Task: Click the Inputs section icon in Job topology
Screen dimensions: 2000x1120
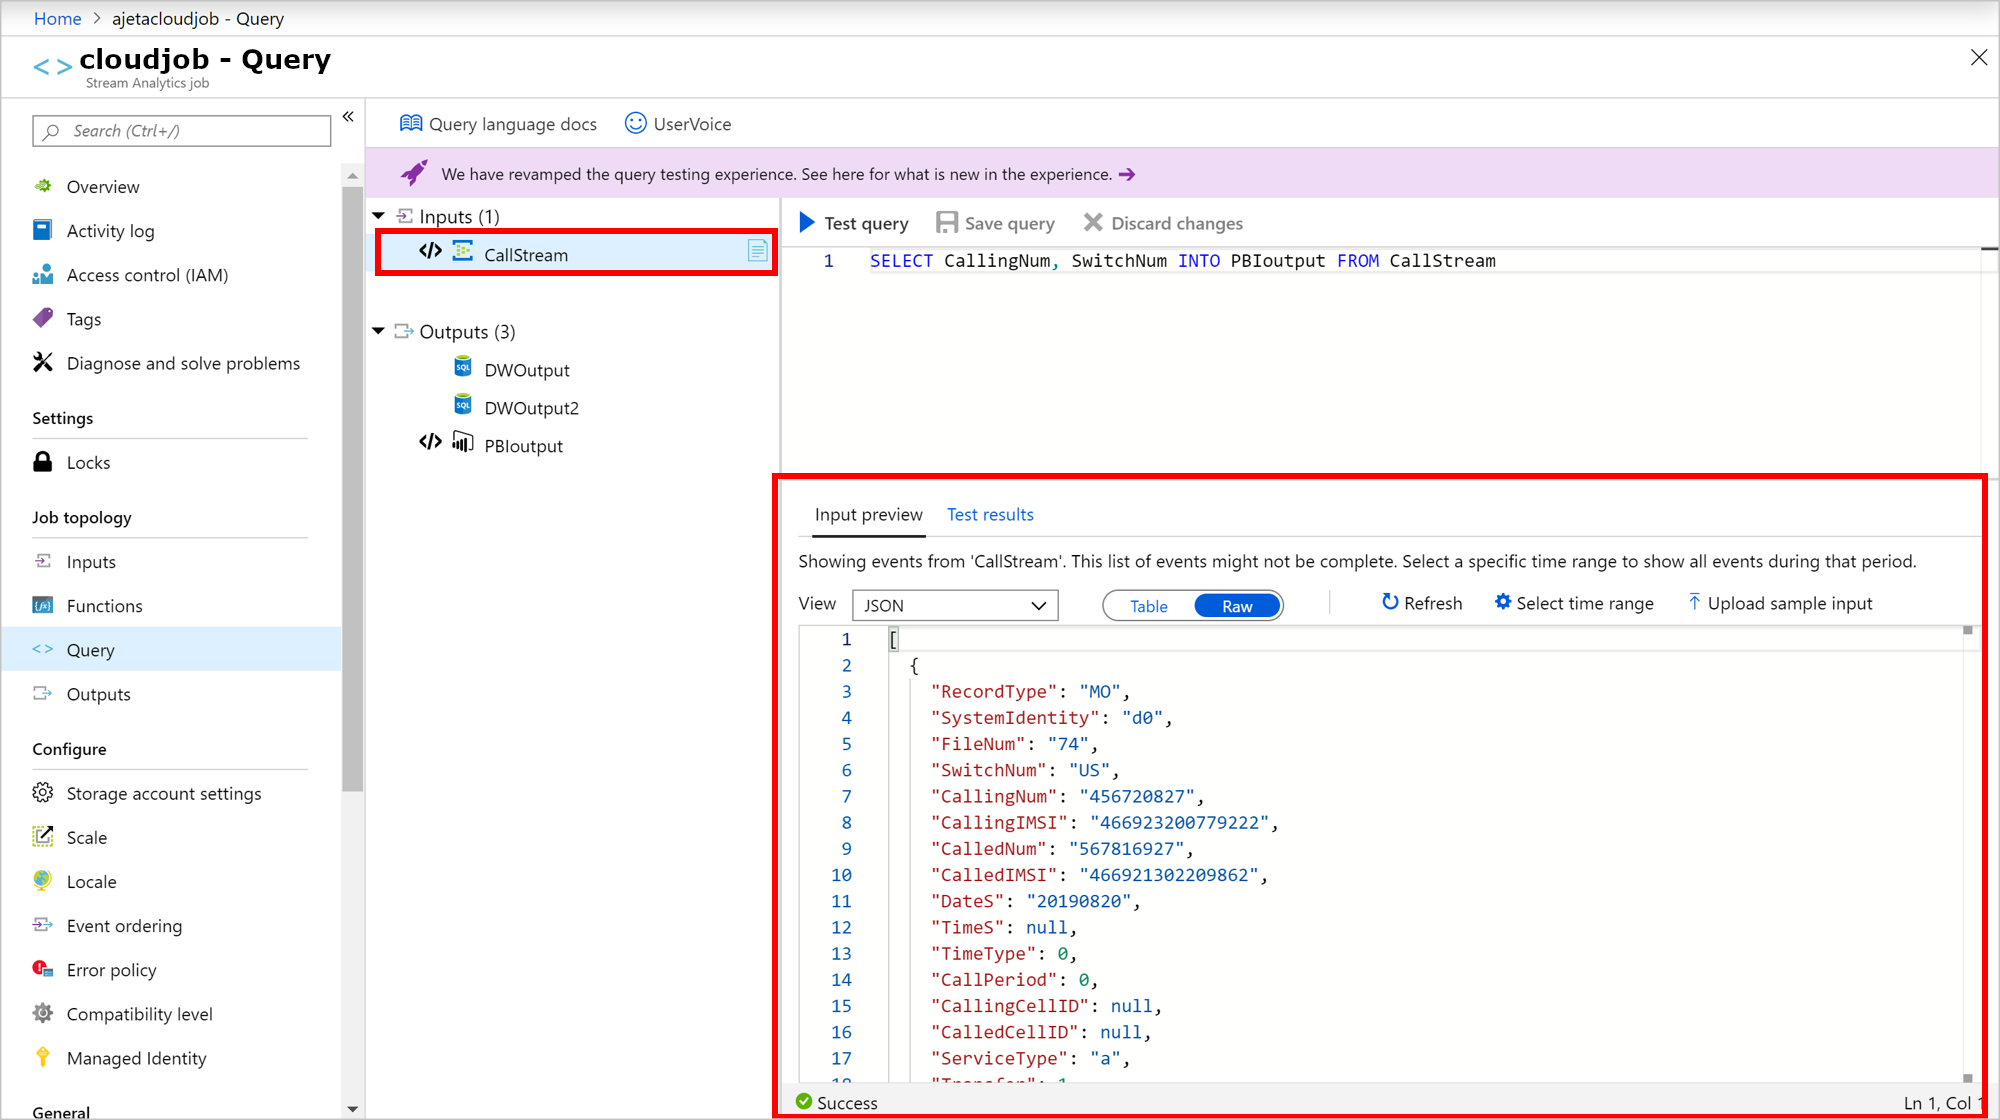Action: (43, 561)
